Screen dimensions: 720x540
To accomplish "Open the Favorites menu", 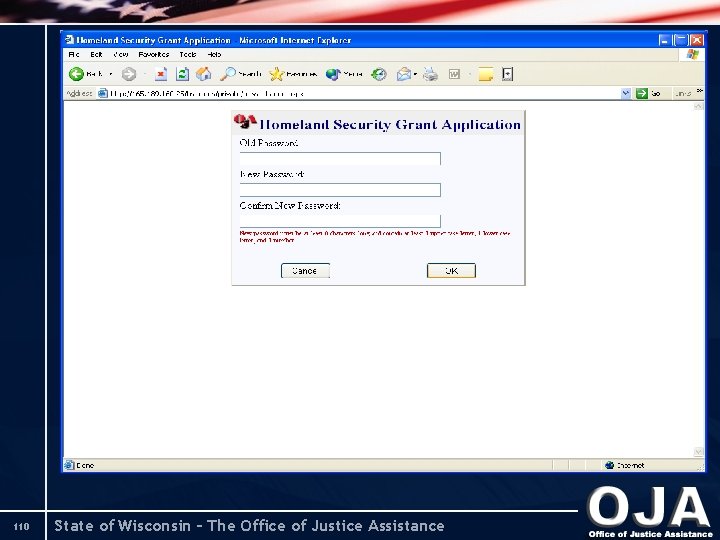I will pyautogui.click(x=154, y=55).
